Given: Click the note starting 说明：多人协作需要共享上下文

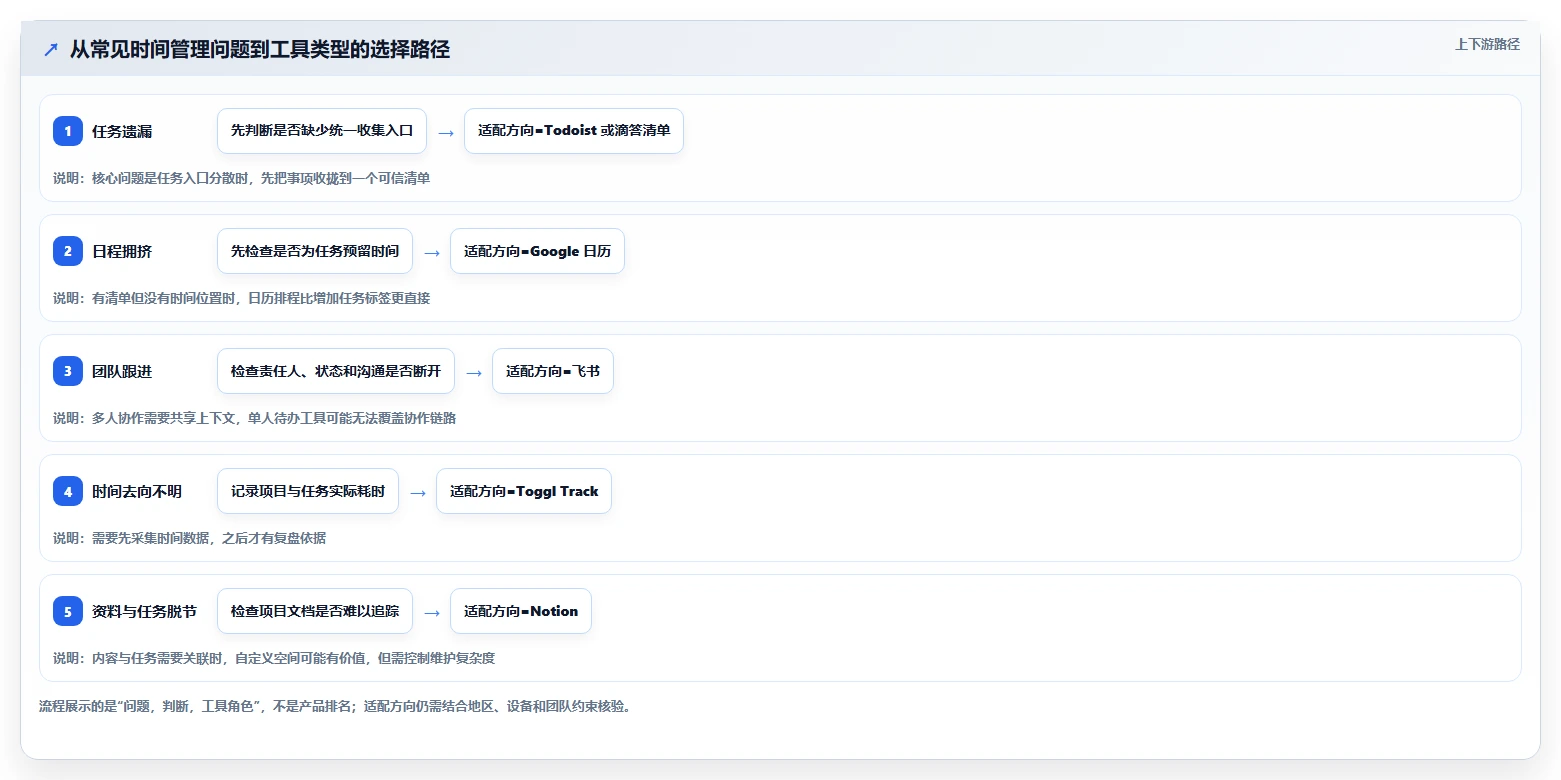Looking at the screenshot, I should point(254,418).
